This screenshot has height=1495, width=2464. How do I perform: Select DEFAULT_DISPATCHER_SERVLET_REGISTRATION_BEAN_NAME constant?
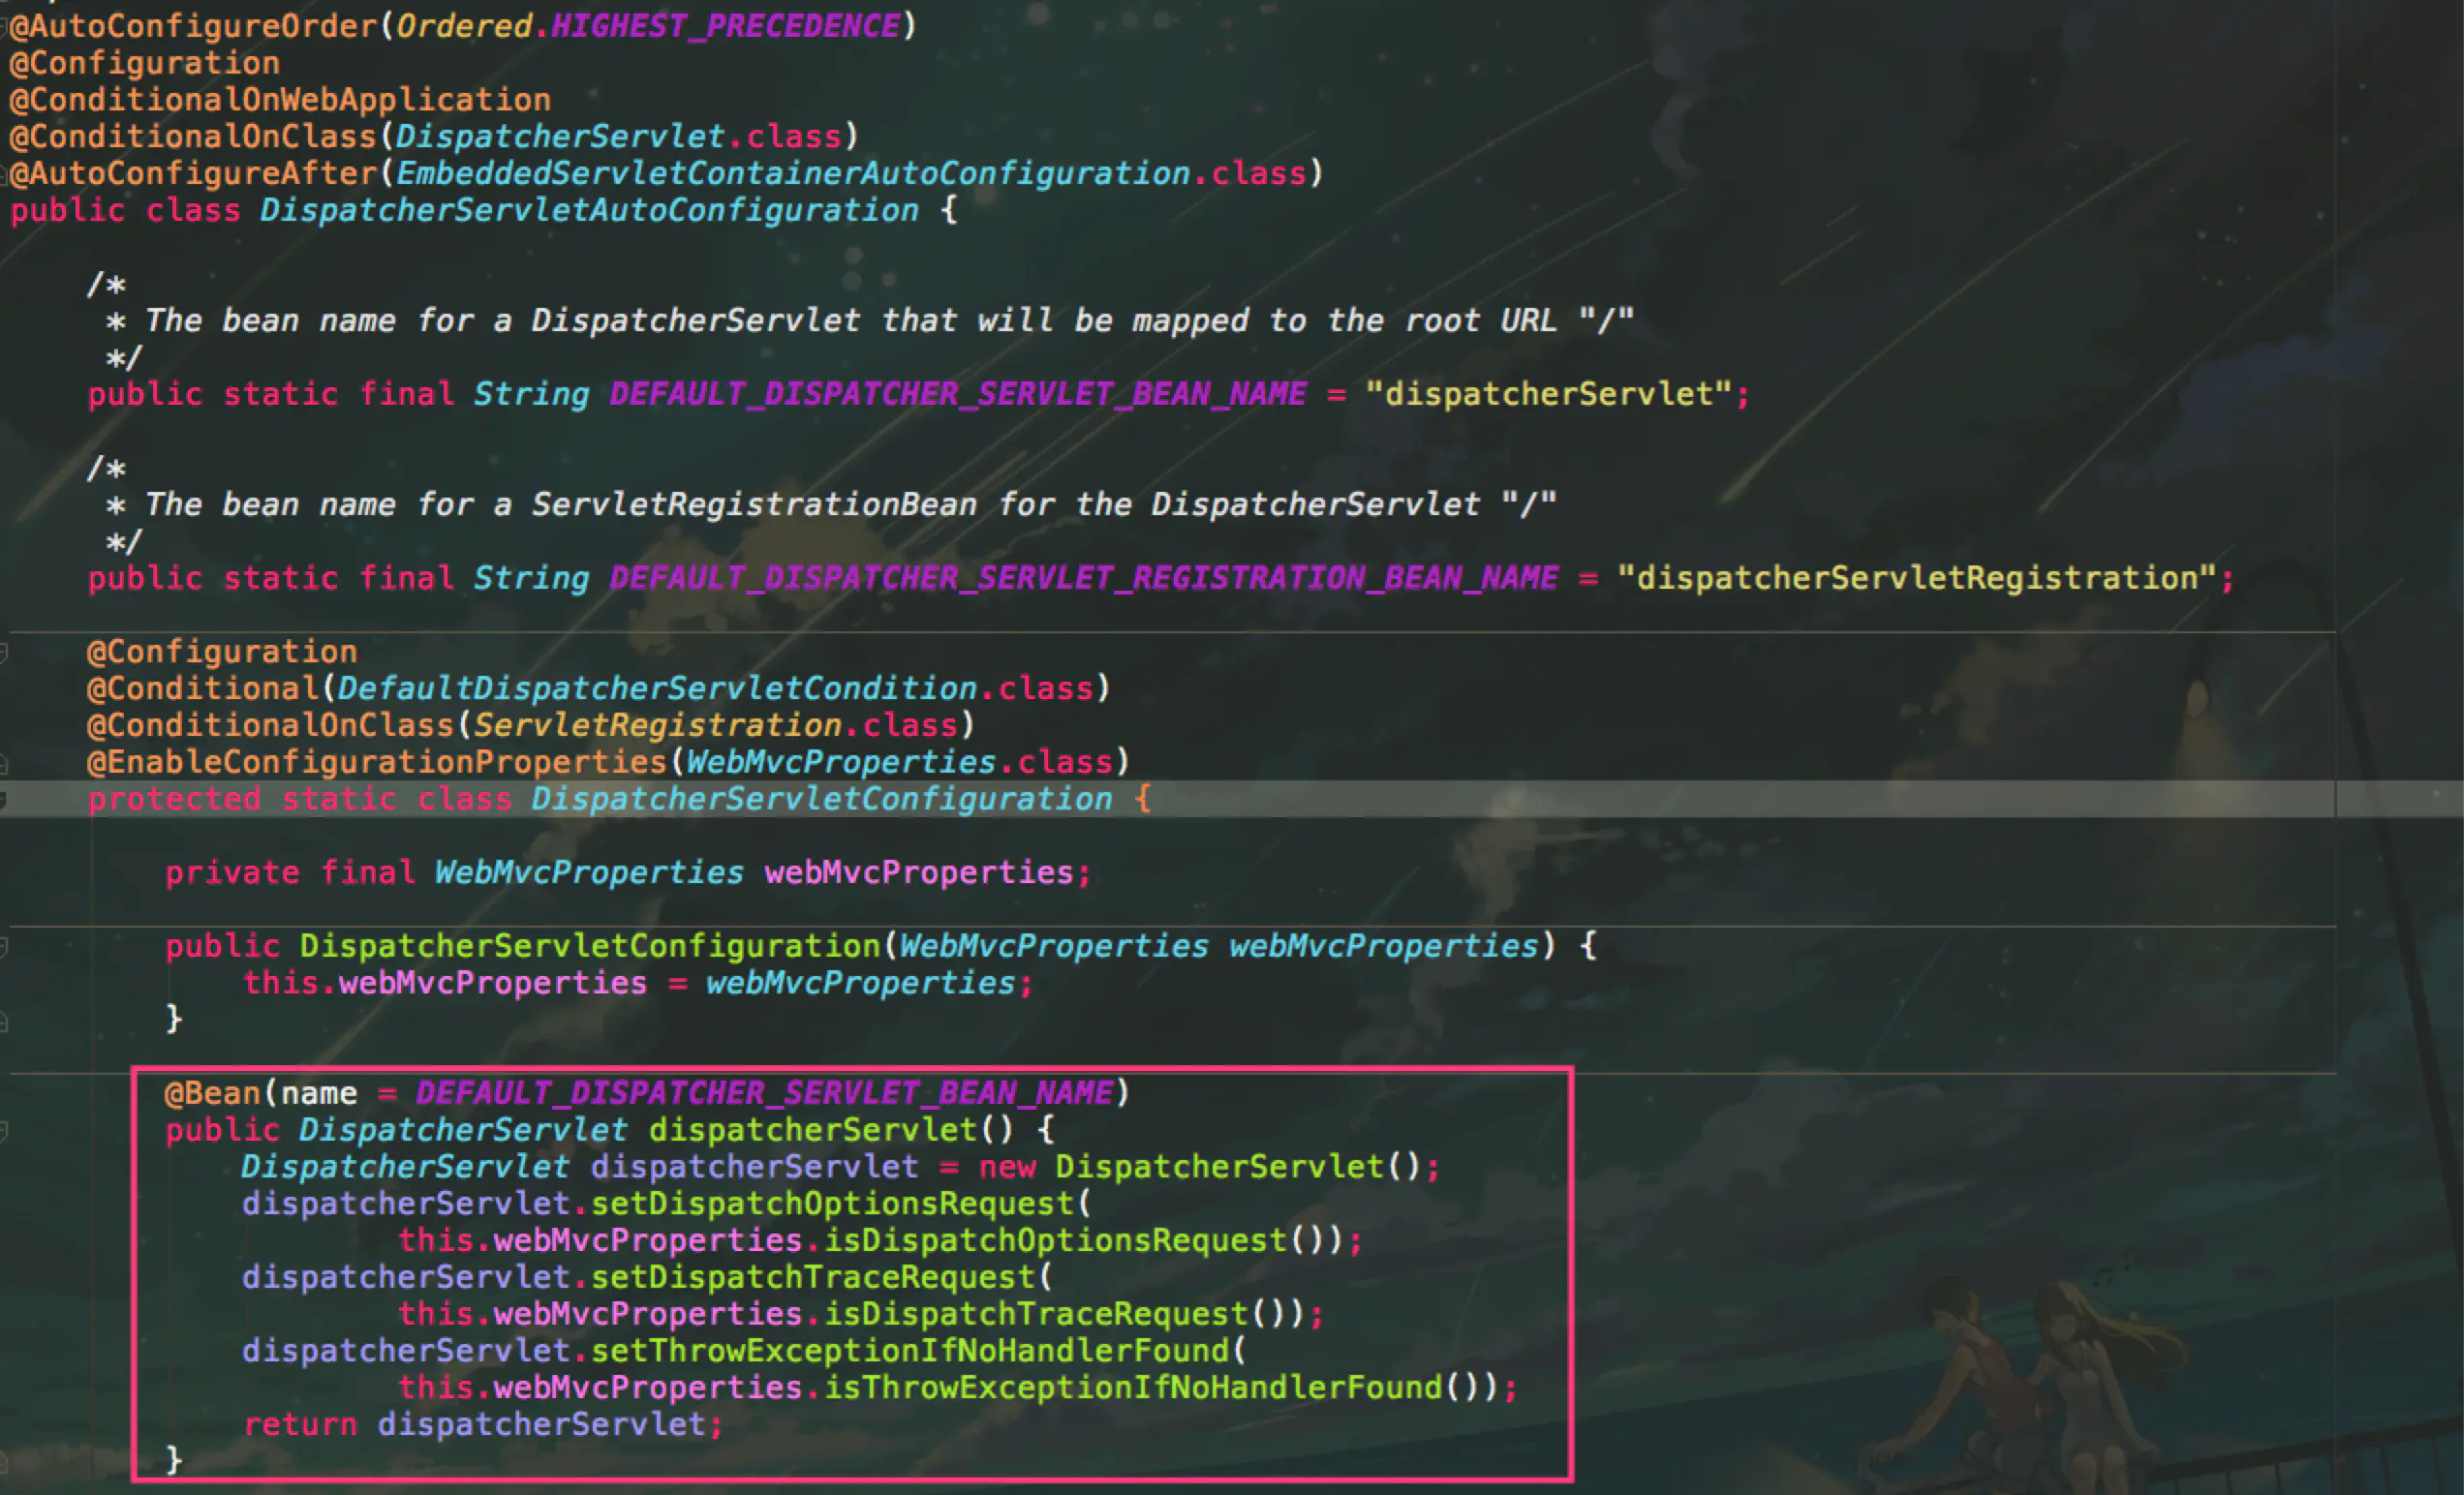pyautogui.click(x=1084, y=578)
